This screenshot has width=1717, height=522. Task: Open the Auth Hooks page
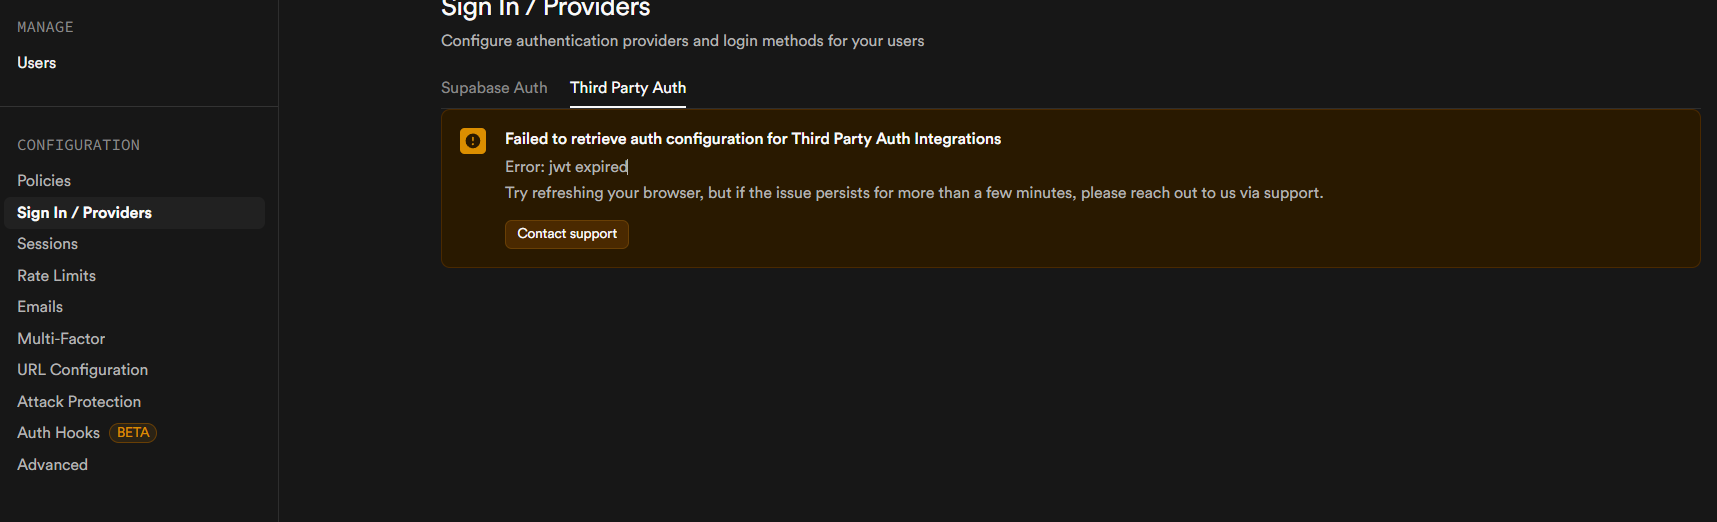coord(59,433)
